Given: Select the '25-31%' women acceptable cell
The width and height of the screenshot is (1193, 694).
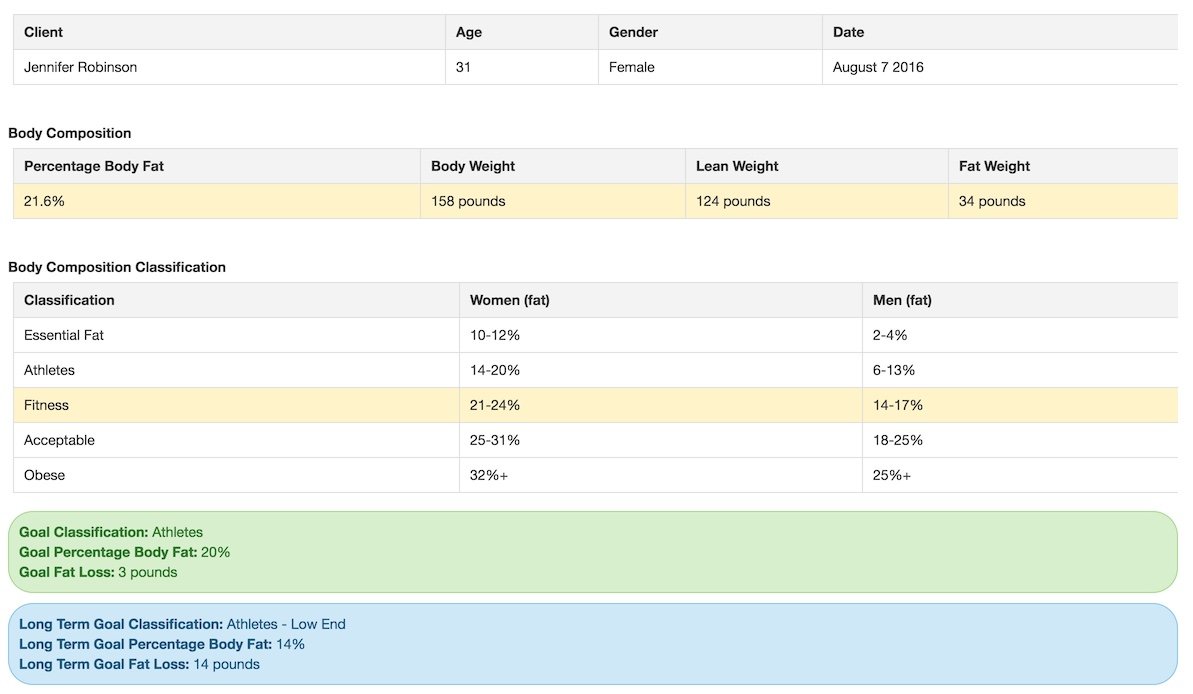Looking at the screenshot, I should click(660, 440).
